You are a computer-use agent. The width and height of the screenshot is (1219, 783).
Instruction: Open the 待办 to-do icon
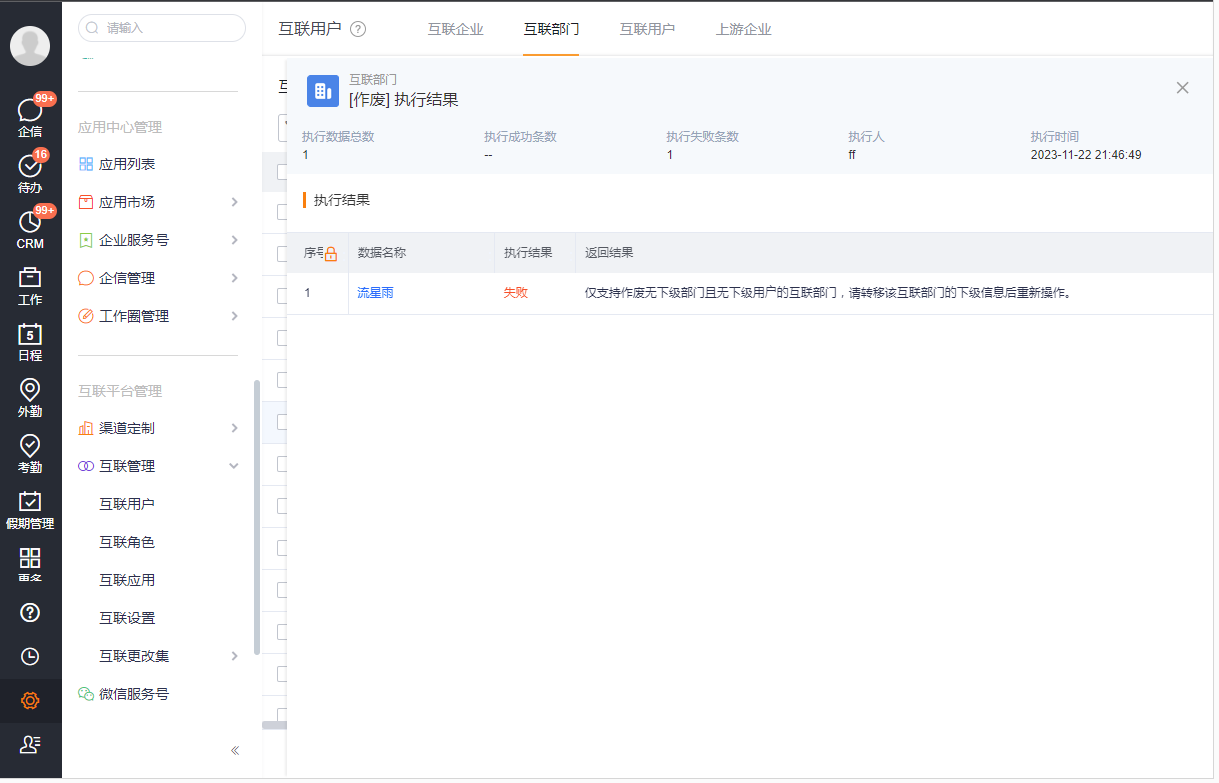point(30,166)
